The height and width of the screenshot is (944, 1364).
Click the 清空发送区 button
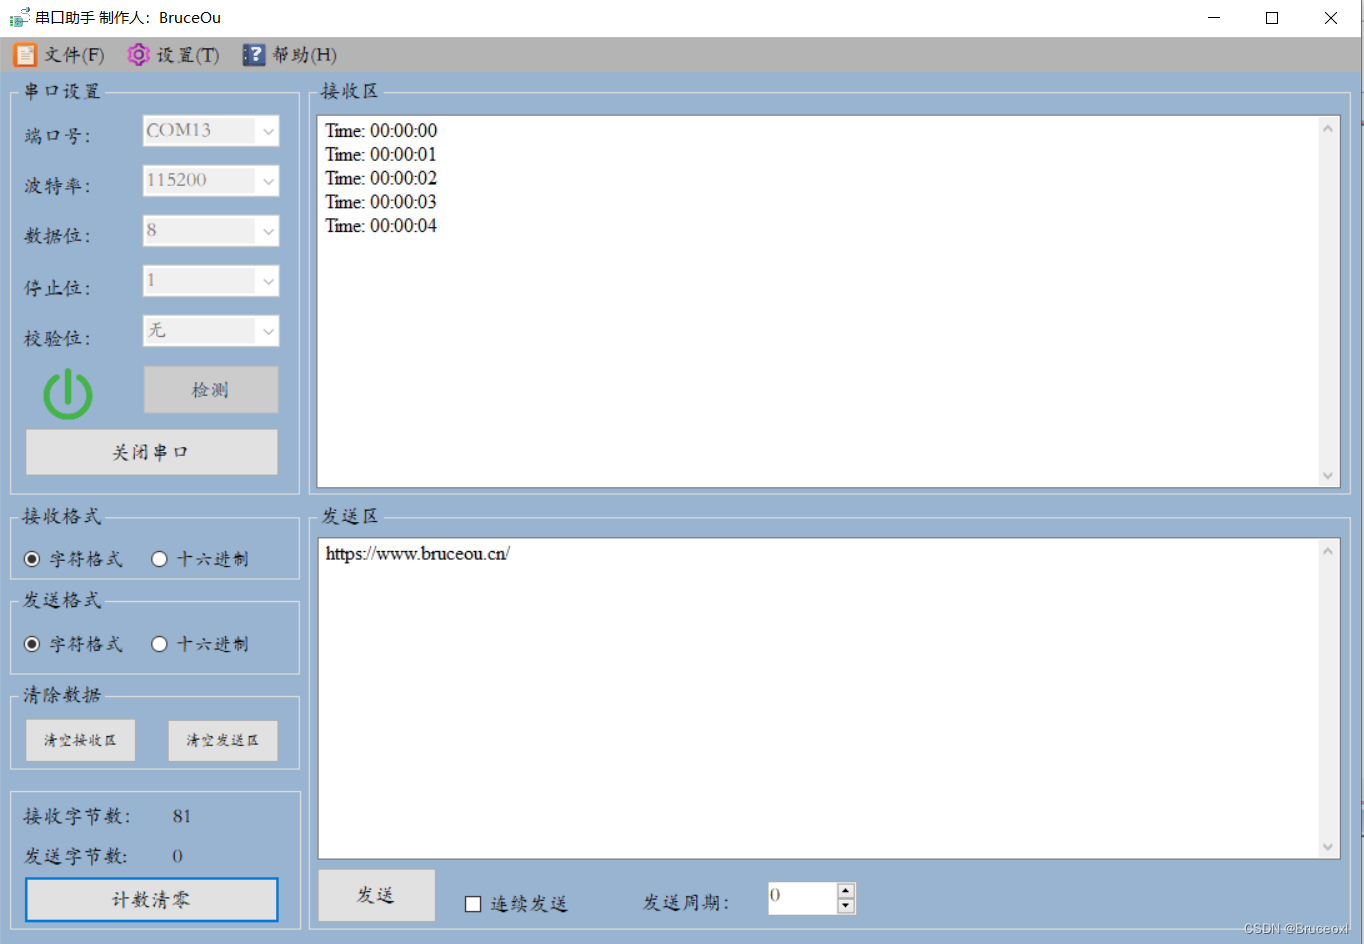[222, 741]
